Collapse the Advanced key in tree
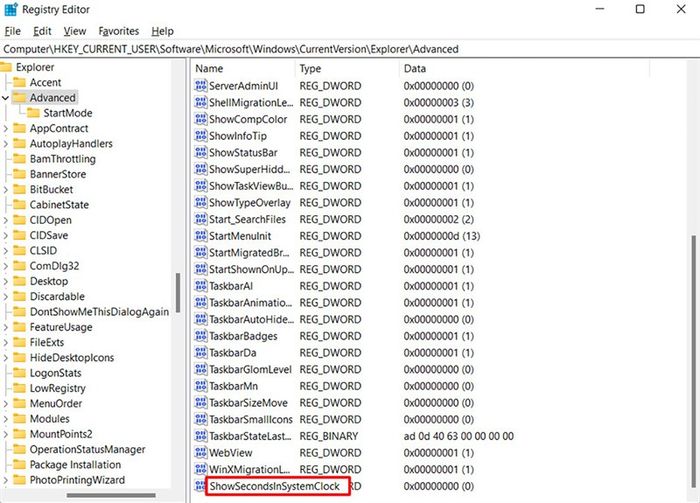The width and height of the screenshot is (700, 503). coord(5,98)
